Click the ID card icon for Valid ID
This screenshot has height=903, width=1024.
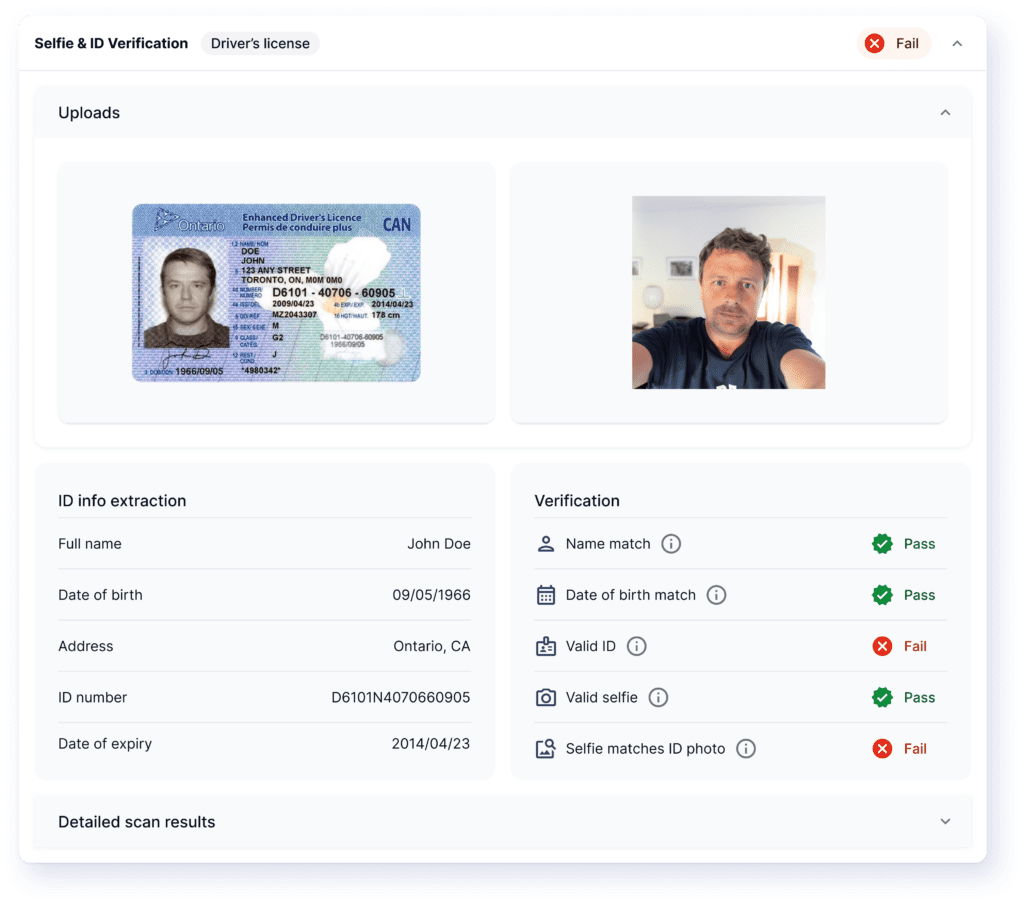point(546,646)
